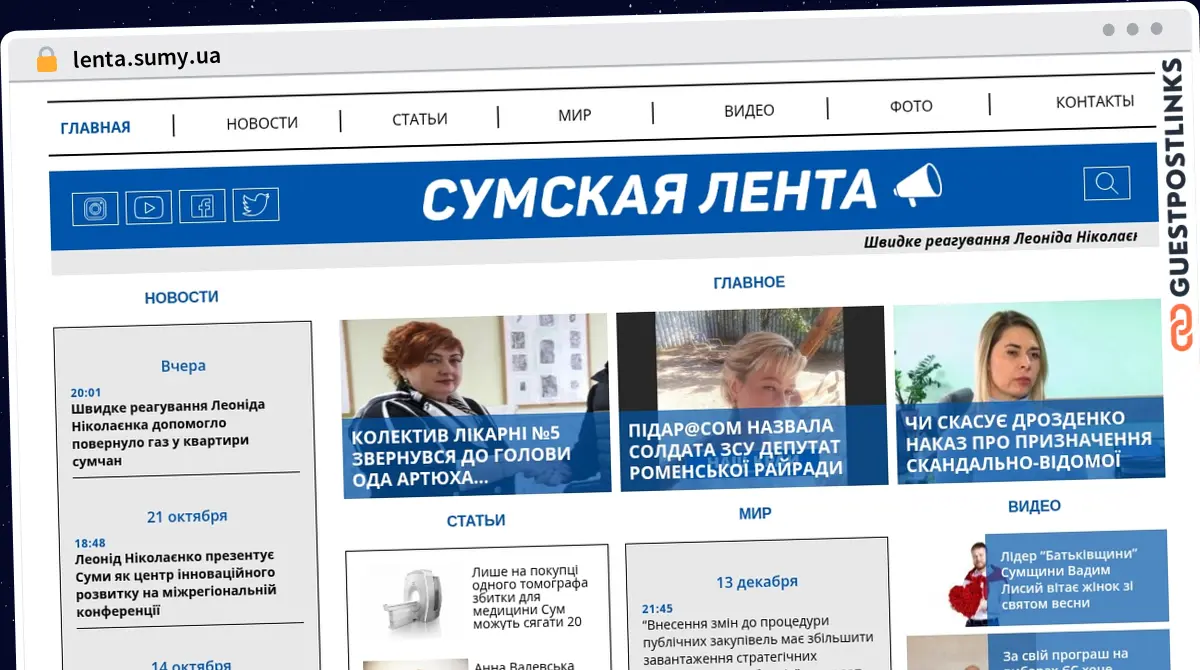Open the tomograph purchase article link
Viewport: 1200px width, 670px height.
(528, 596)
